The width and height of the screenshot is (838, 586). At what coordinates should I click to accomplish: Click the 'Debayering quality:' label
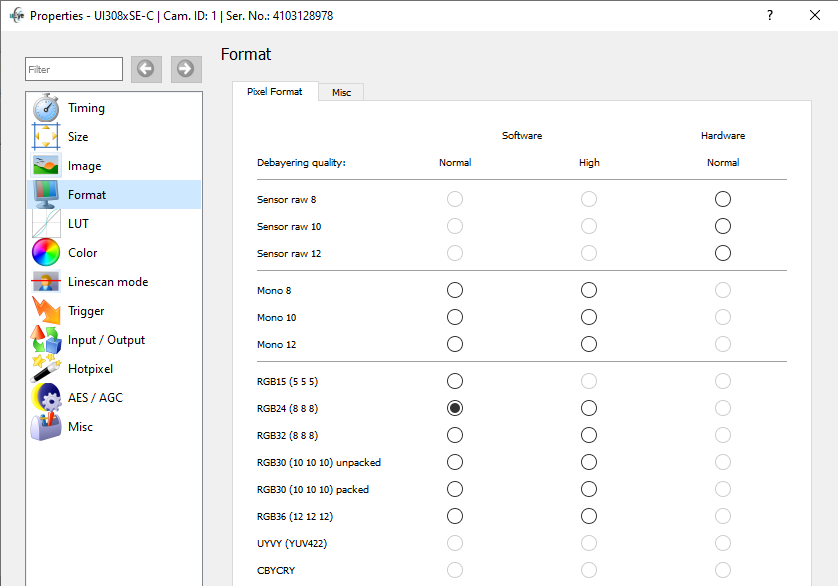pos(301,163)
